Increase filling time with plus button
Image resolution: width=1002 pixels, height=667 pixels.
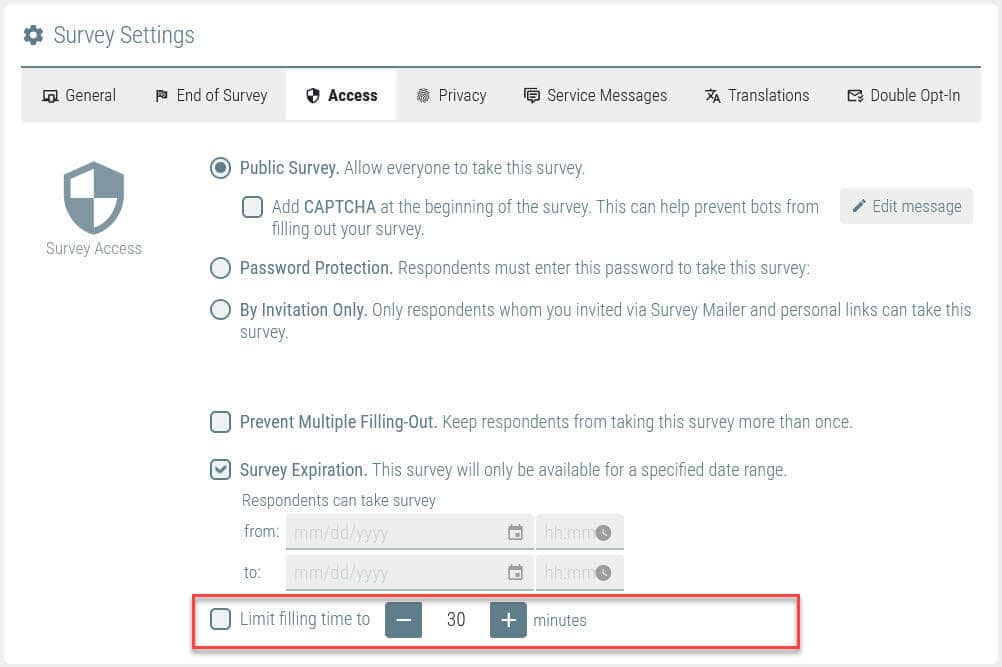click(x=508, y=620)
